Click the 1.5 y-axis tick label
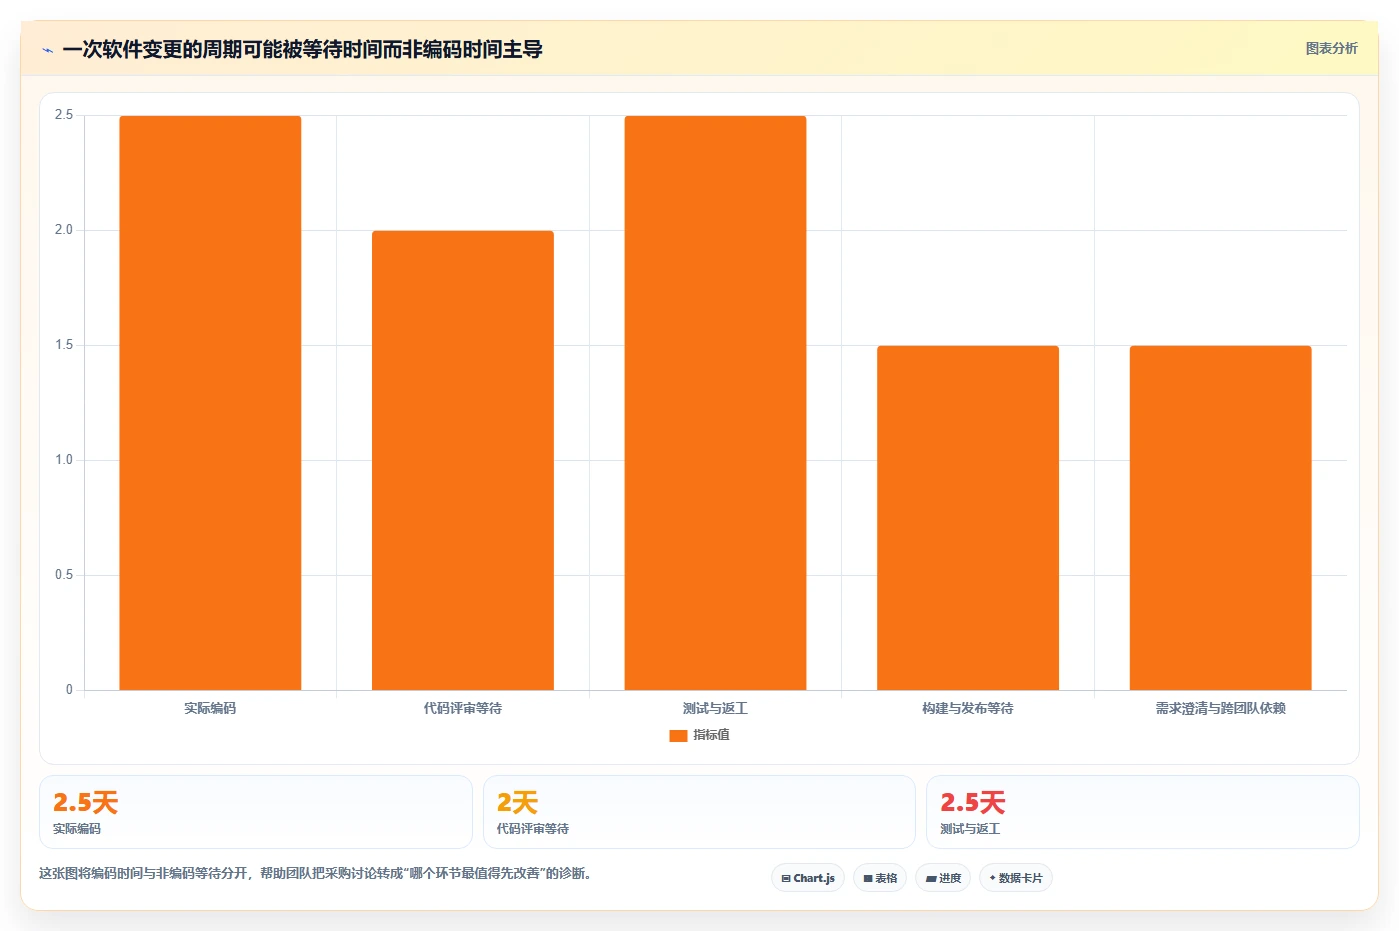 point(64,345)
